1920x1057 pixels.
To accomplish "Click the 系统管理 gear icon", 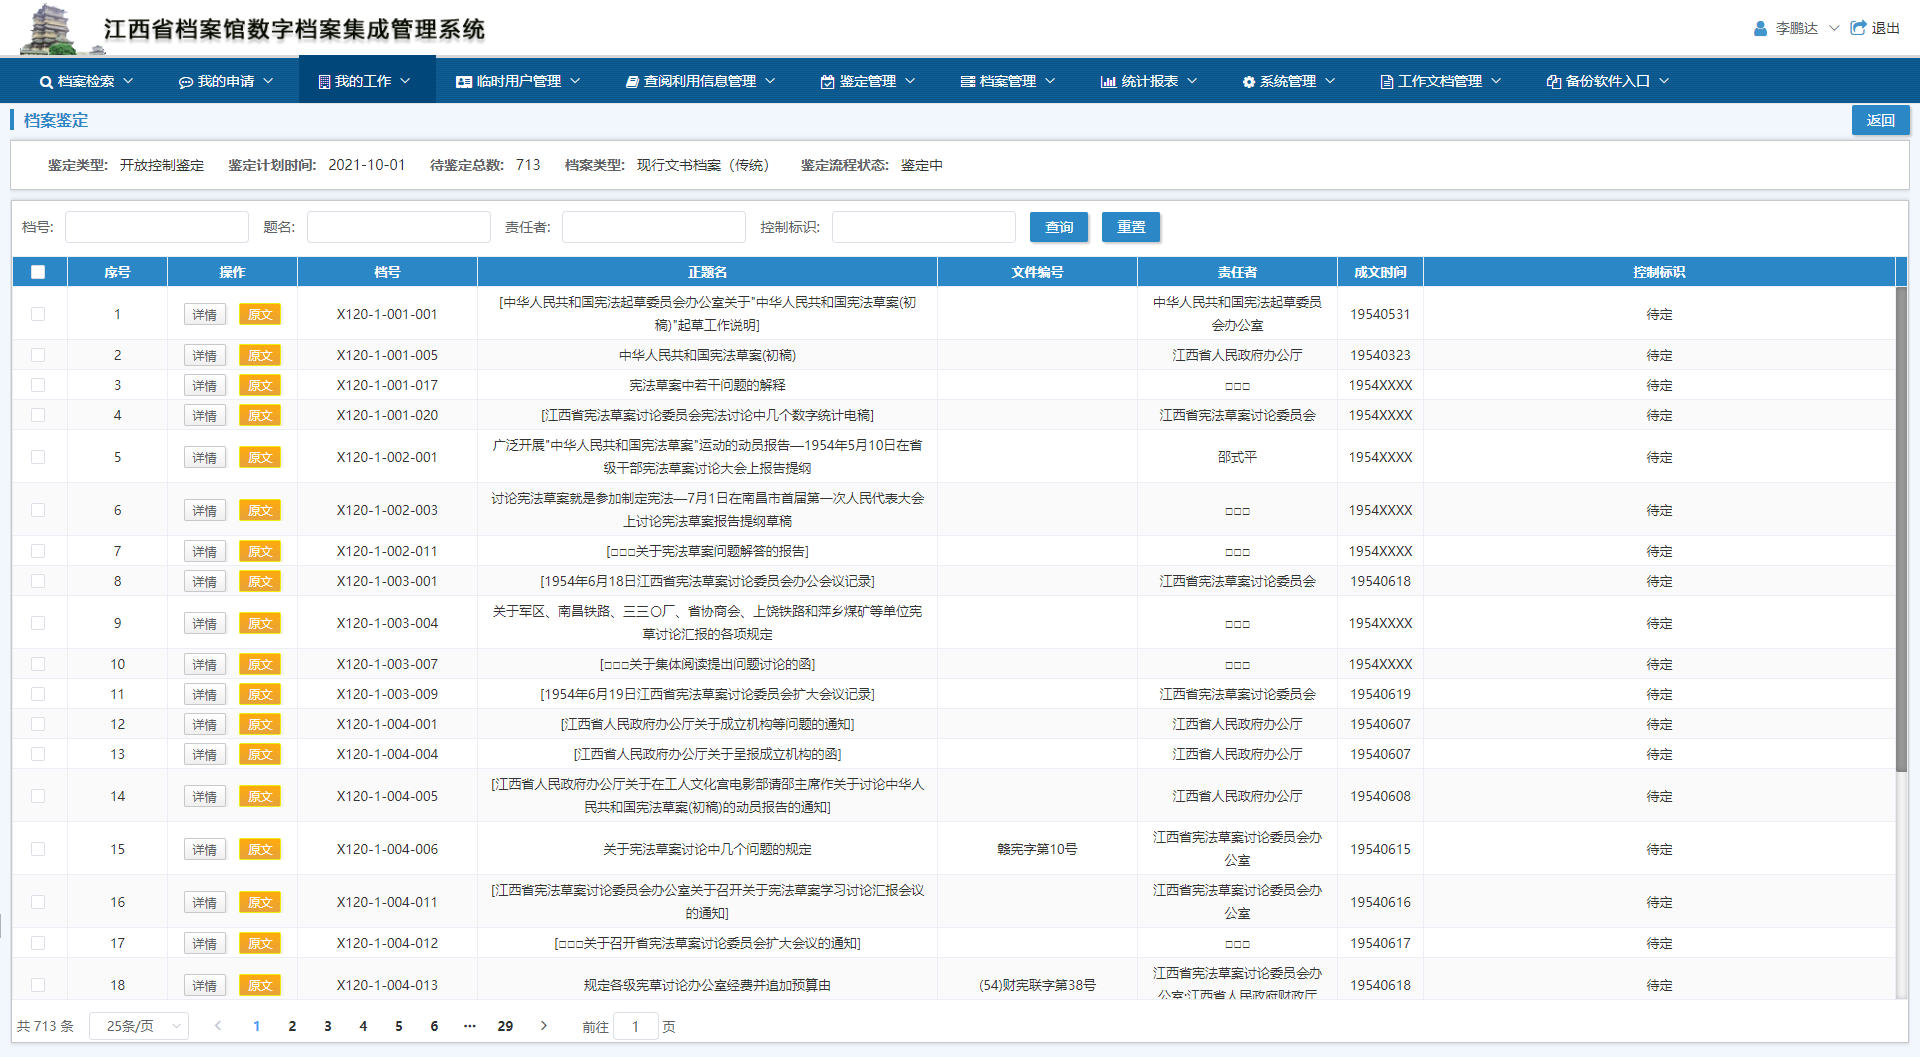I will (1248, 82).
